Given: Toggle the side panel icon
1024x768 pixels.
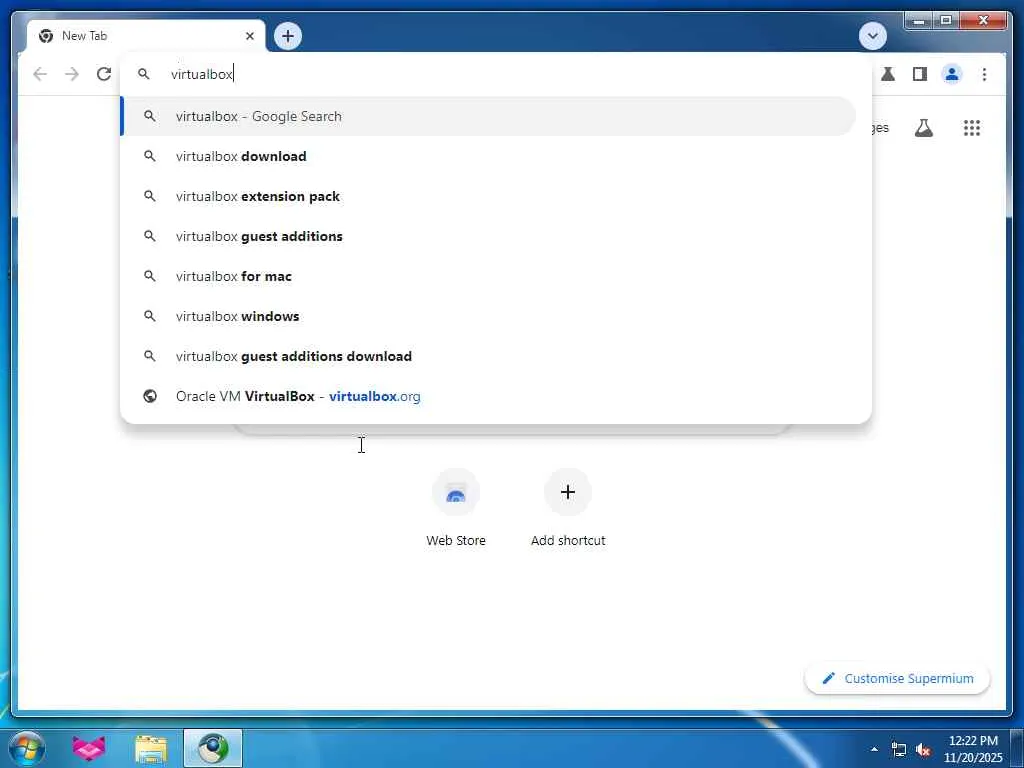Looking at the screenshot, I should pos(920,74).
